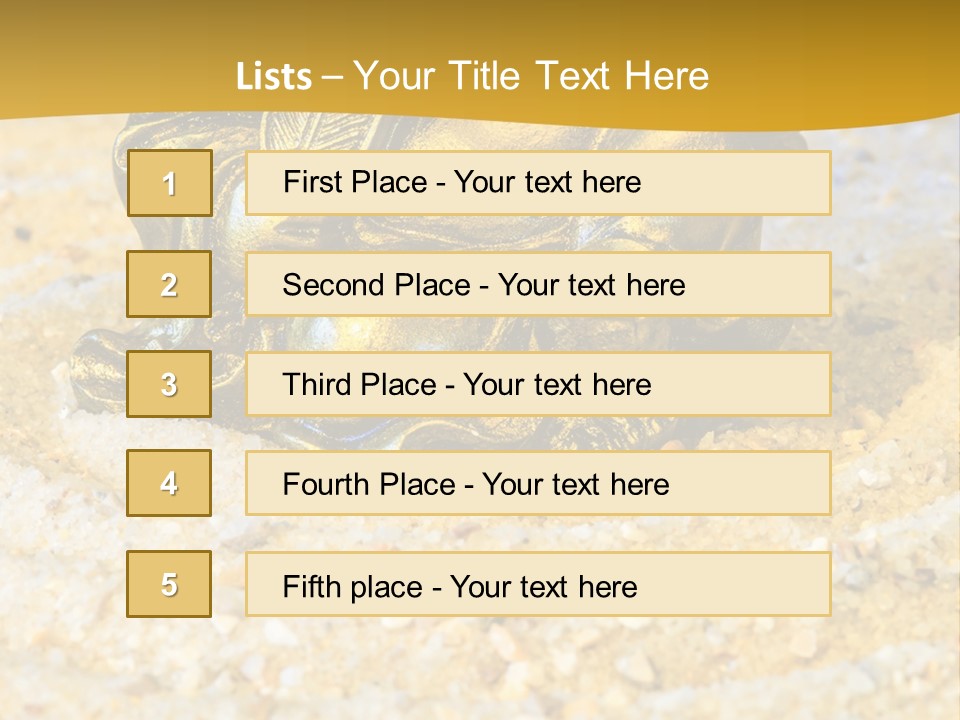Select the Fourth Place text bar
This screenshot has height=720, width=960.
[x=538, y=484]
